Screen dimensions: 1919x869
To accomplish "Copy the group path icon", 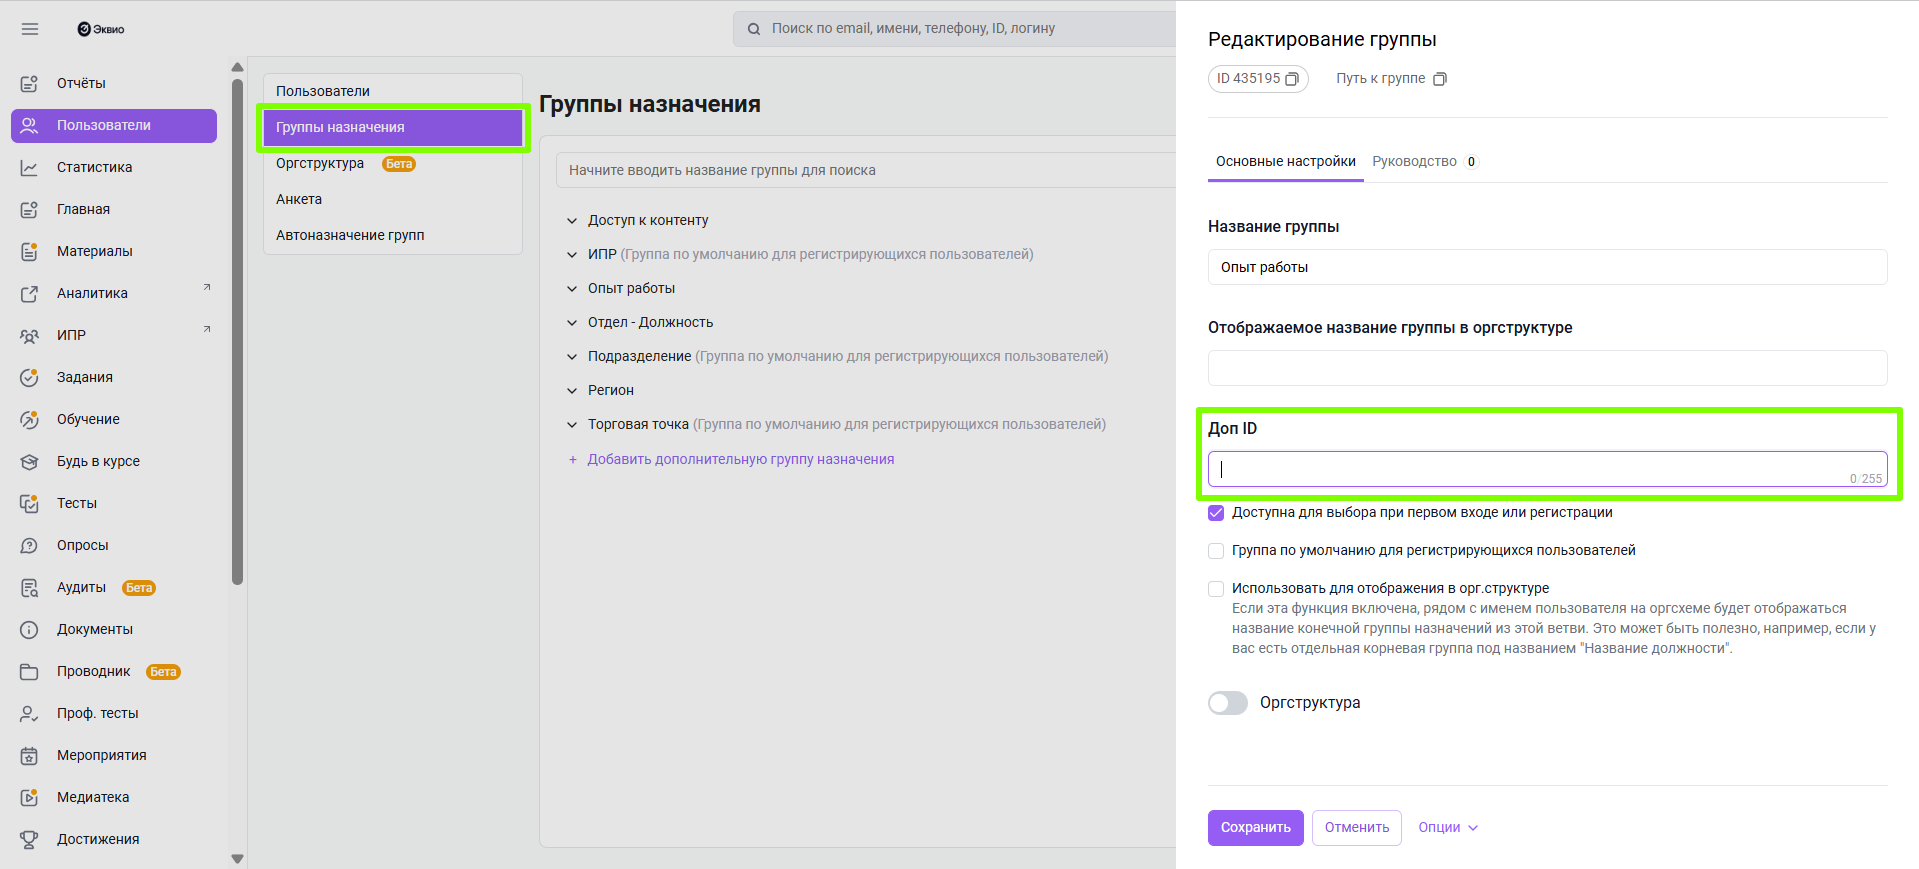I will tap(1439, 79).
